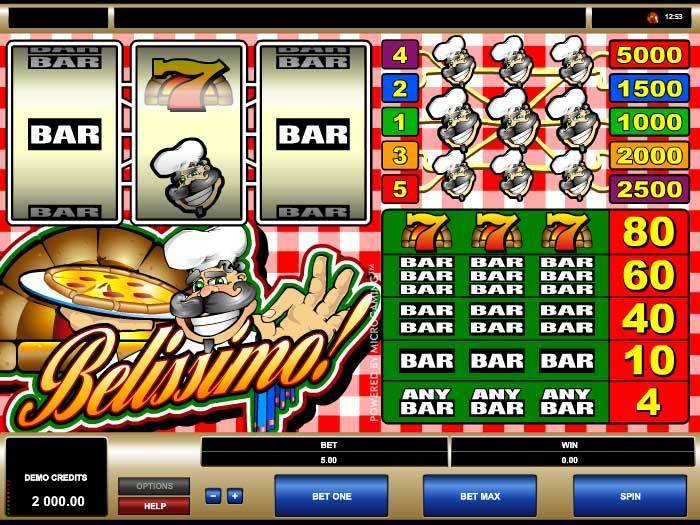The width and height of the screenshot is (700, 525).
Task: Click the 7 symbol on middle reel
Action: 188,85
